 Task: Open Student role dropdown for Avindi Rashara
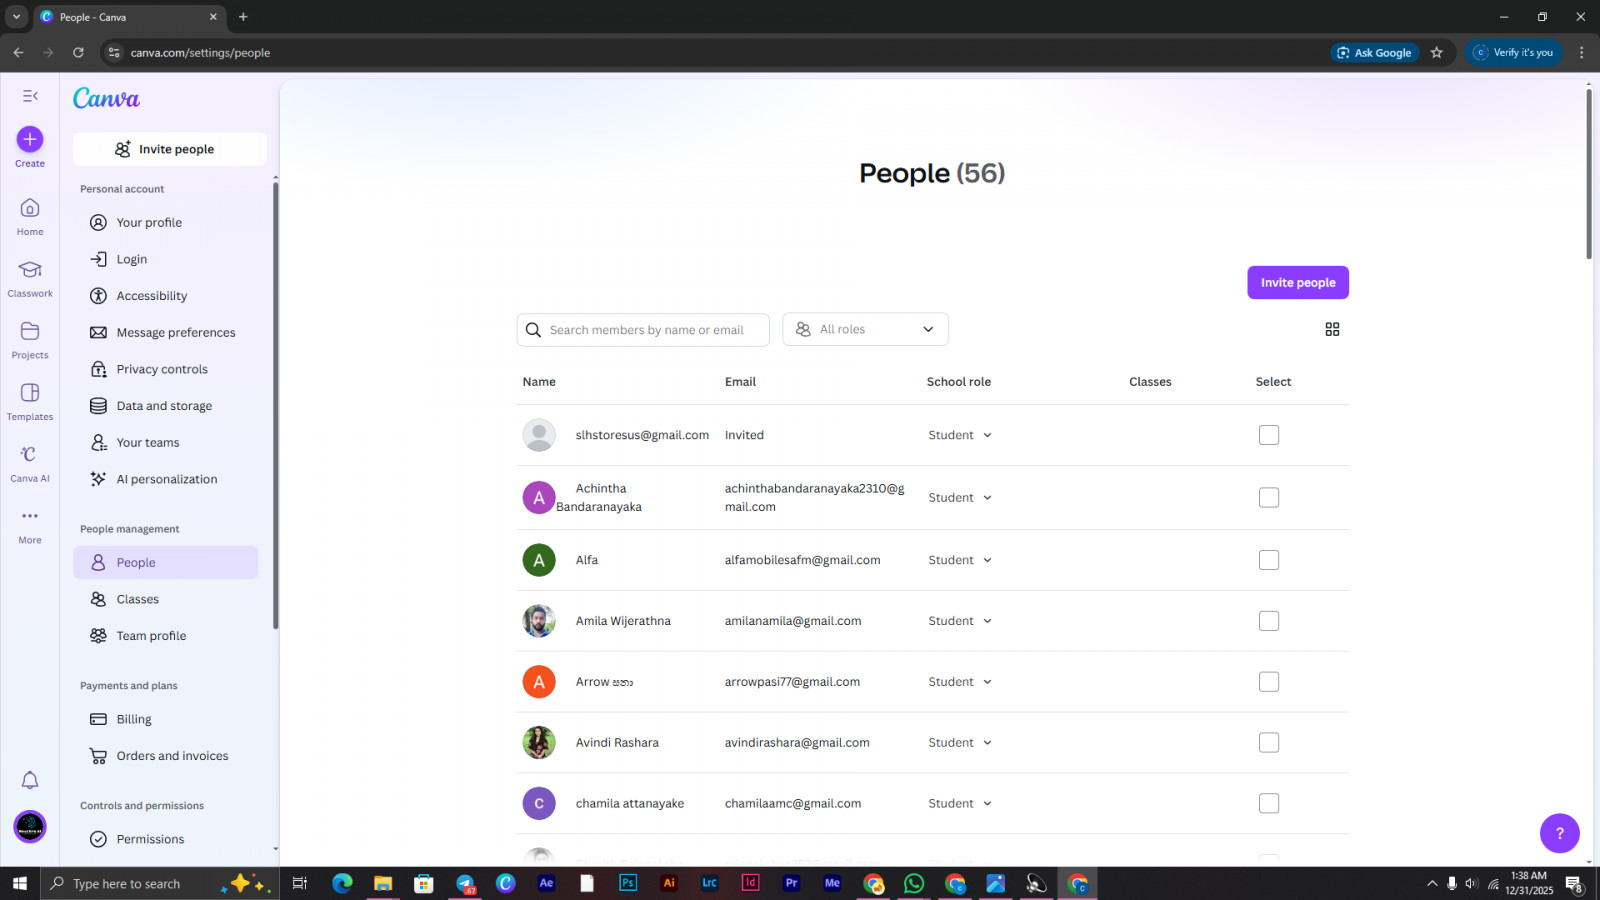click(959, 743)
